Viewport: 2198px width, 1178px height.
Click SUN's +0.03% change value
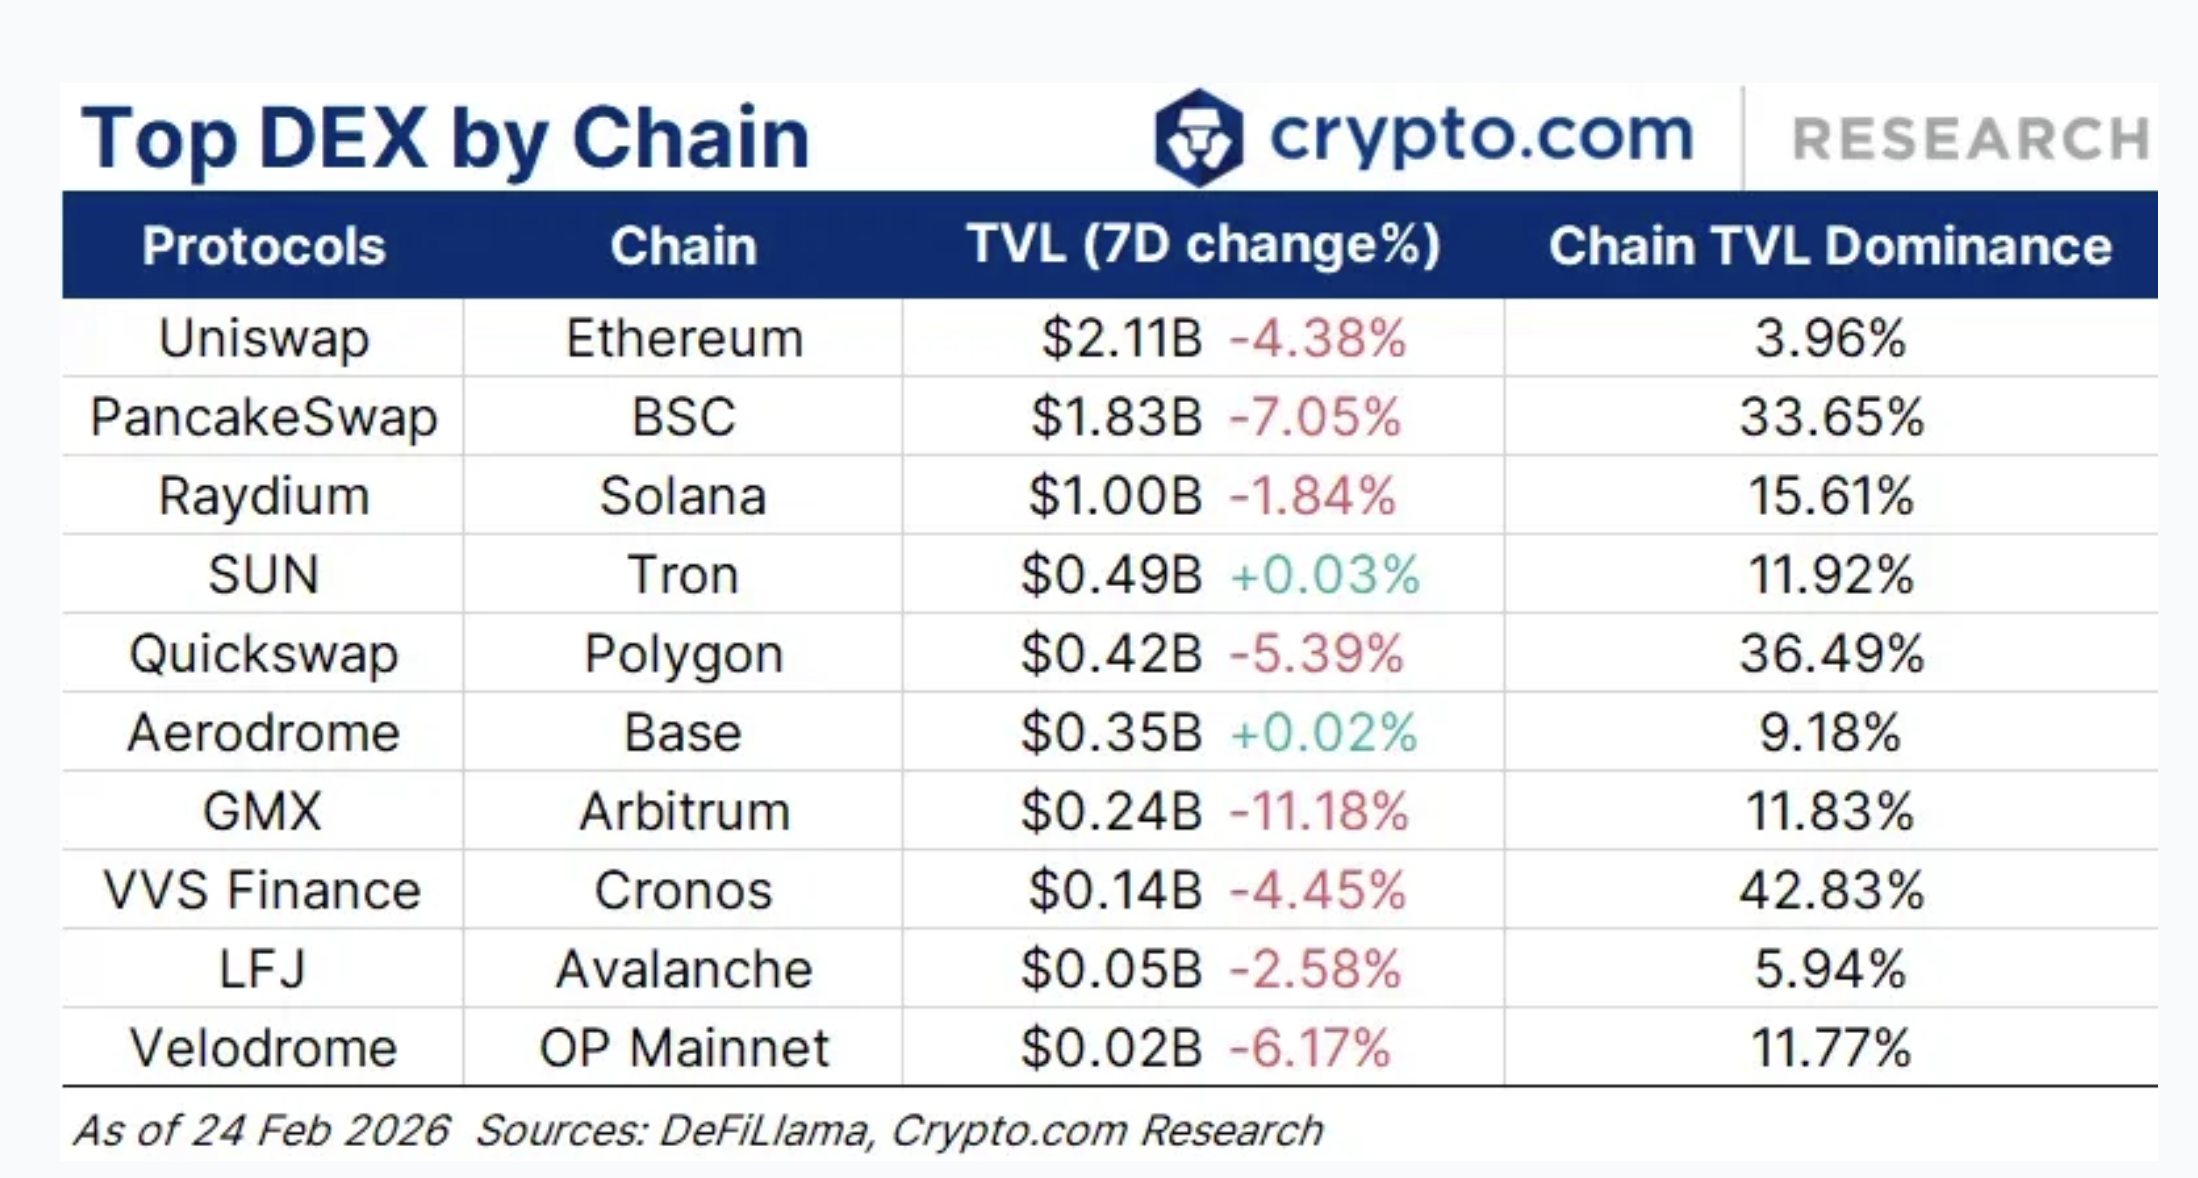[x=1324, y=575]
